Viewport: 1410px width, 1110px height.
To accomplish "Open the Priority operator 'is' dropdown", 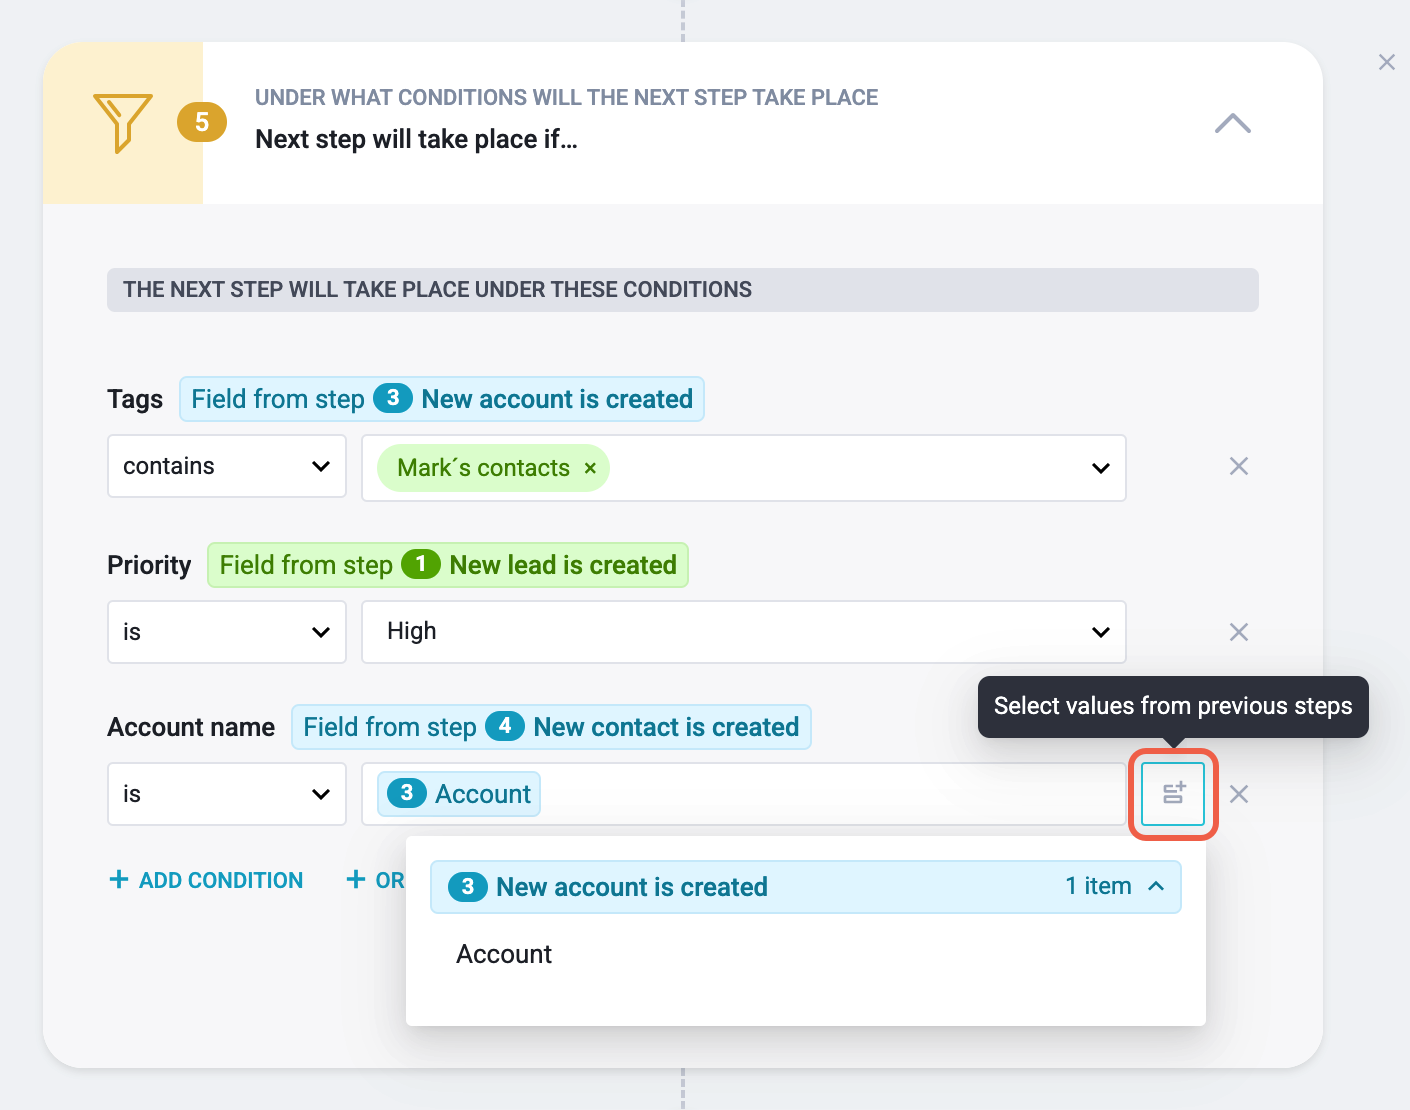I will (227, 632).
